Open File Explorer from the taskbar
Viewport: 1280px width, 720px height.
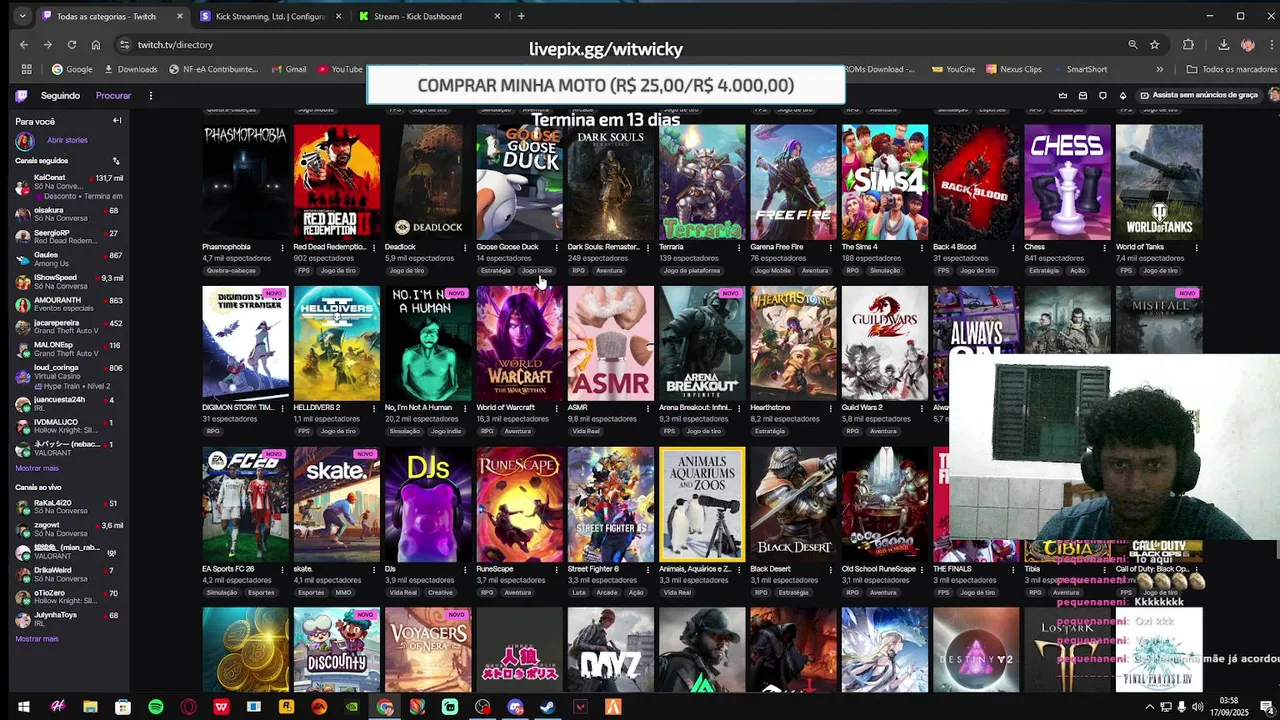click(90, 707)
